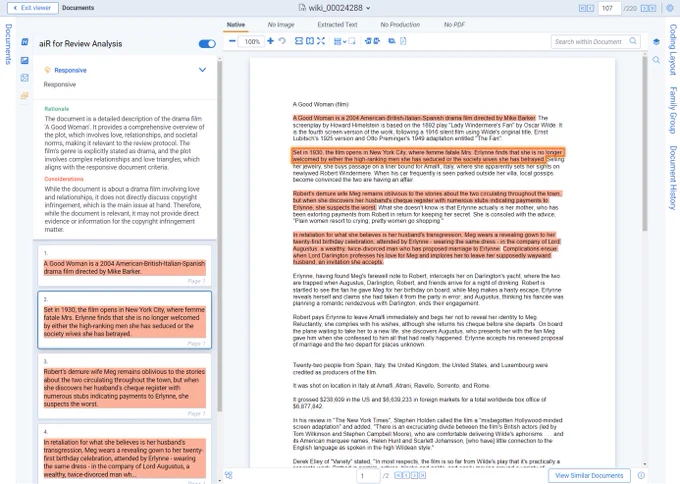Click right sidebar magnifier search icon

tap(656, 60)
